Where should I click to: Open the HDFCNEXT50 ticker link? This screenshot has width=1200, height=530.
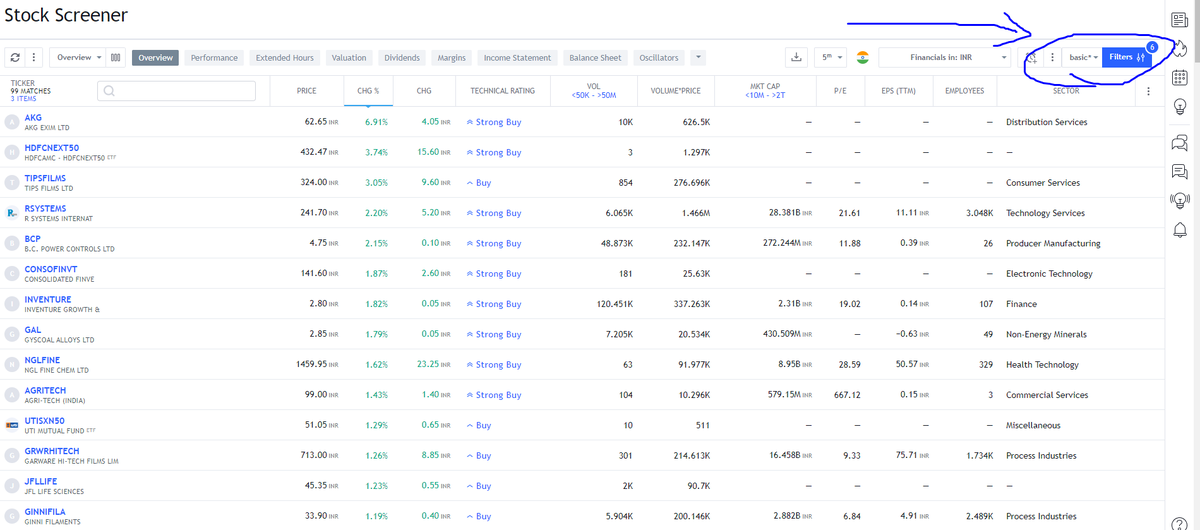pos(51,148)
